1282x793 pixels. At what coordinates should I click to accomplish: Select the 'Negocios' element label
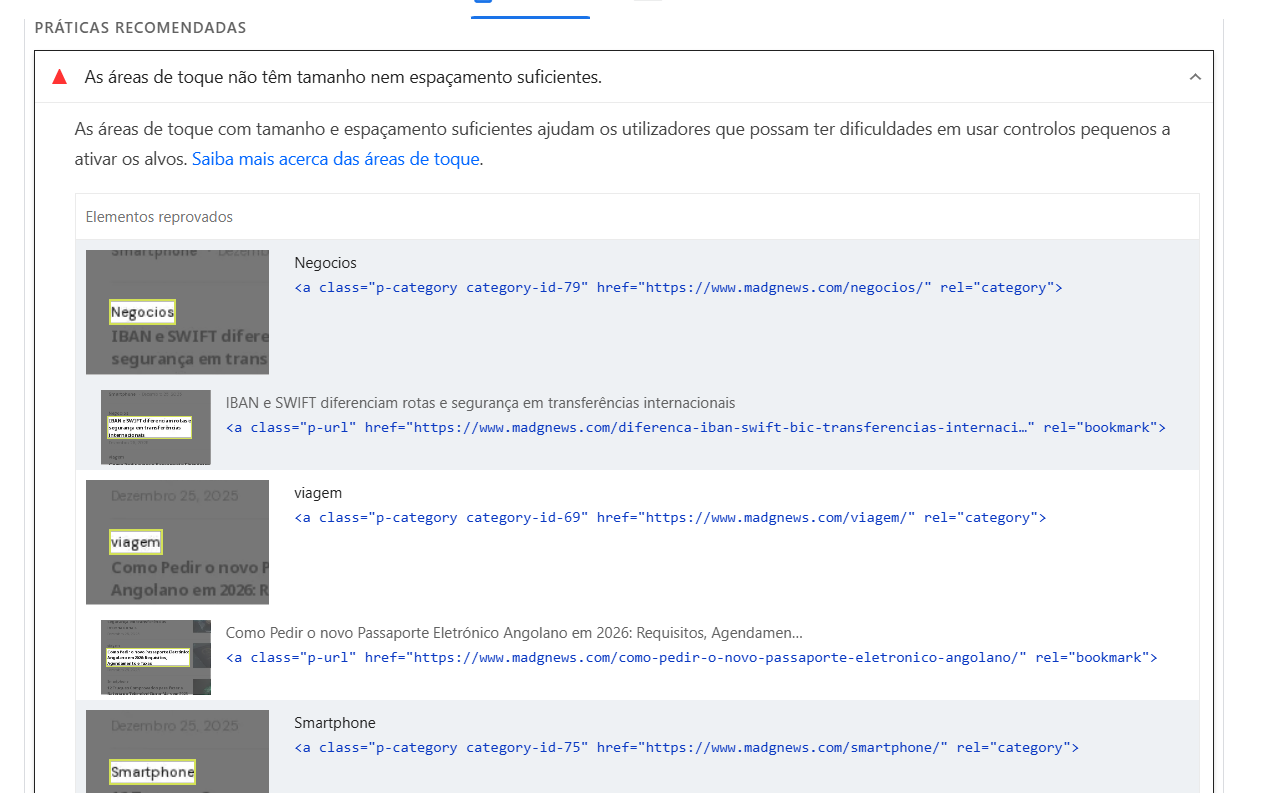point(325,263)
